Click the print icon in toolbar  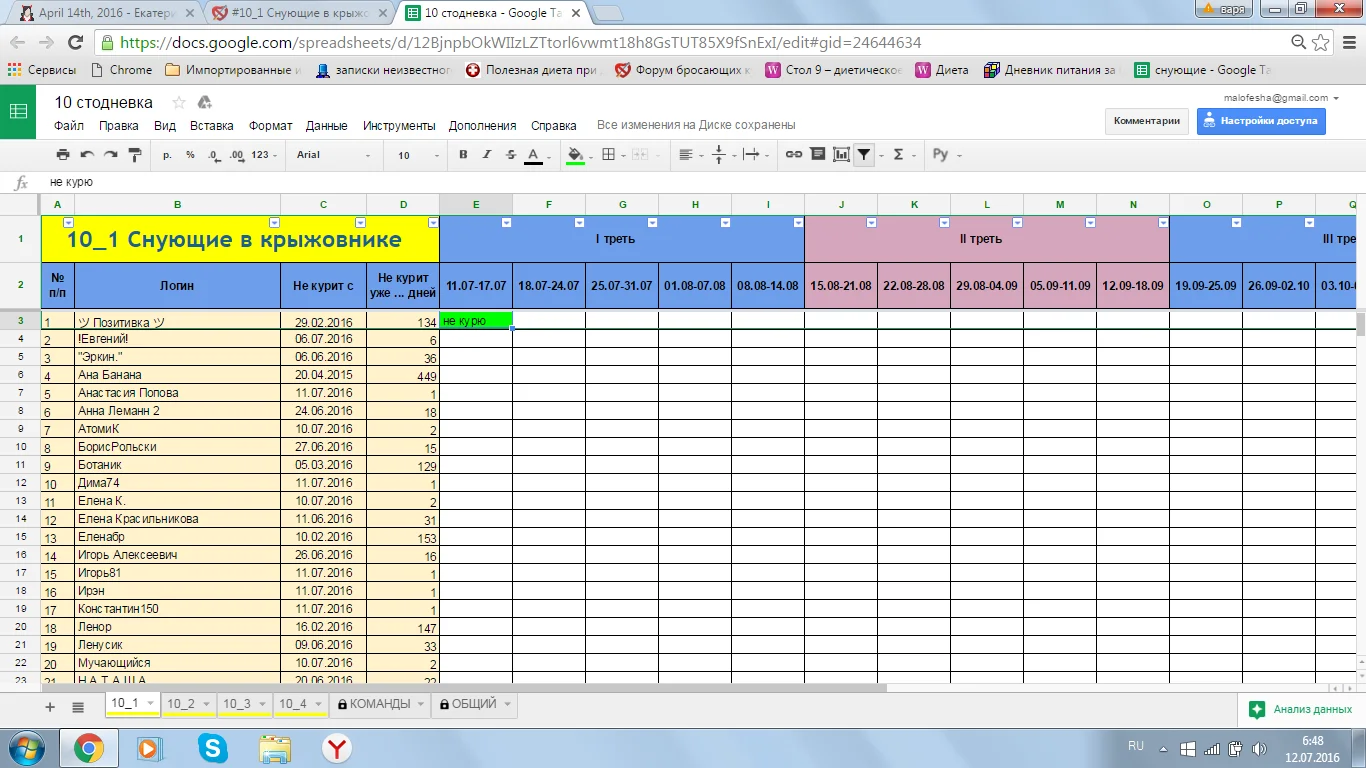(63, 155)
